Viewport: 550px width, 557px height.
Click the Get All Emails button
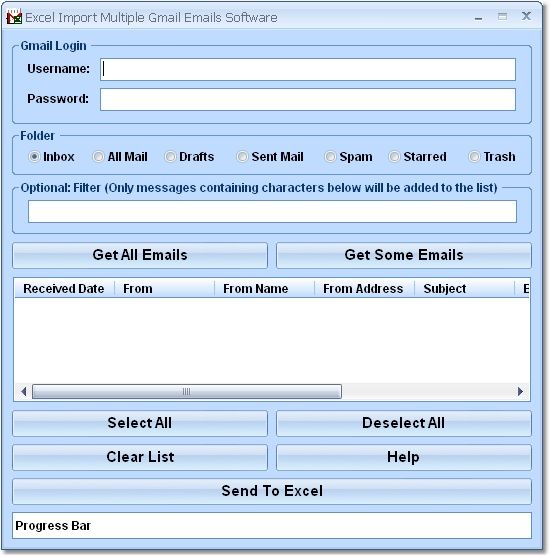[x=140, y=255]
